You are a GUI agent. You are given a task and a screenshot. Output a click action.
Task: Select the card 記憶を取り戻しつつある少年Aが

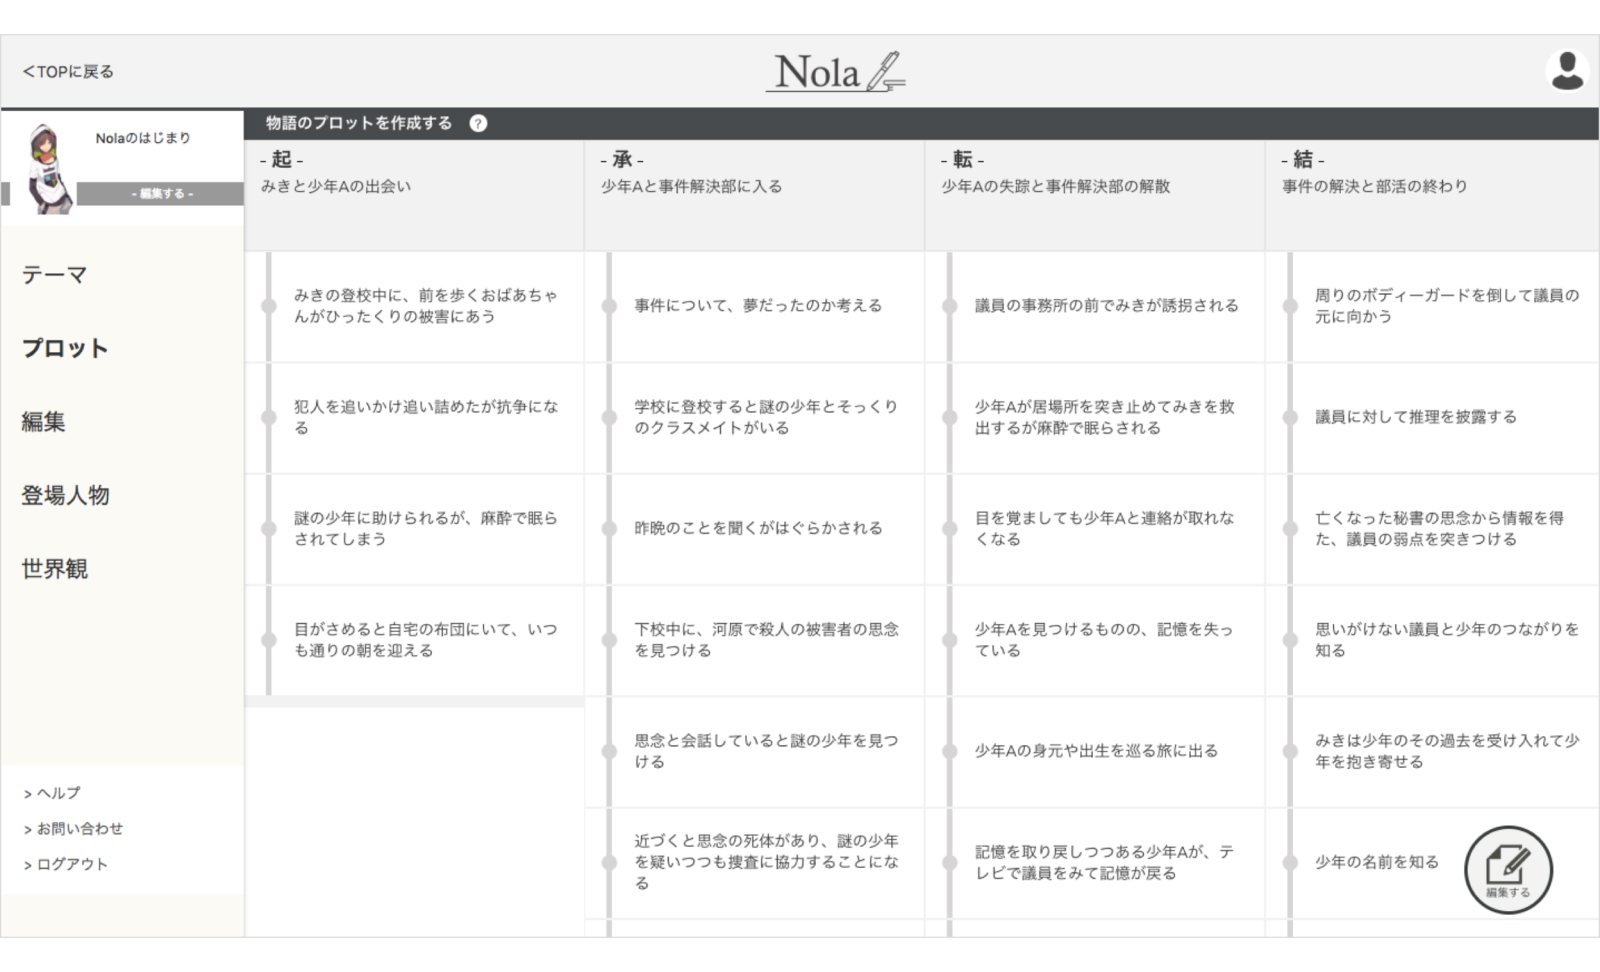coord(1095,862)
